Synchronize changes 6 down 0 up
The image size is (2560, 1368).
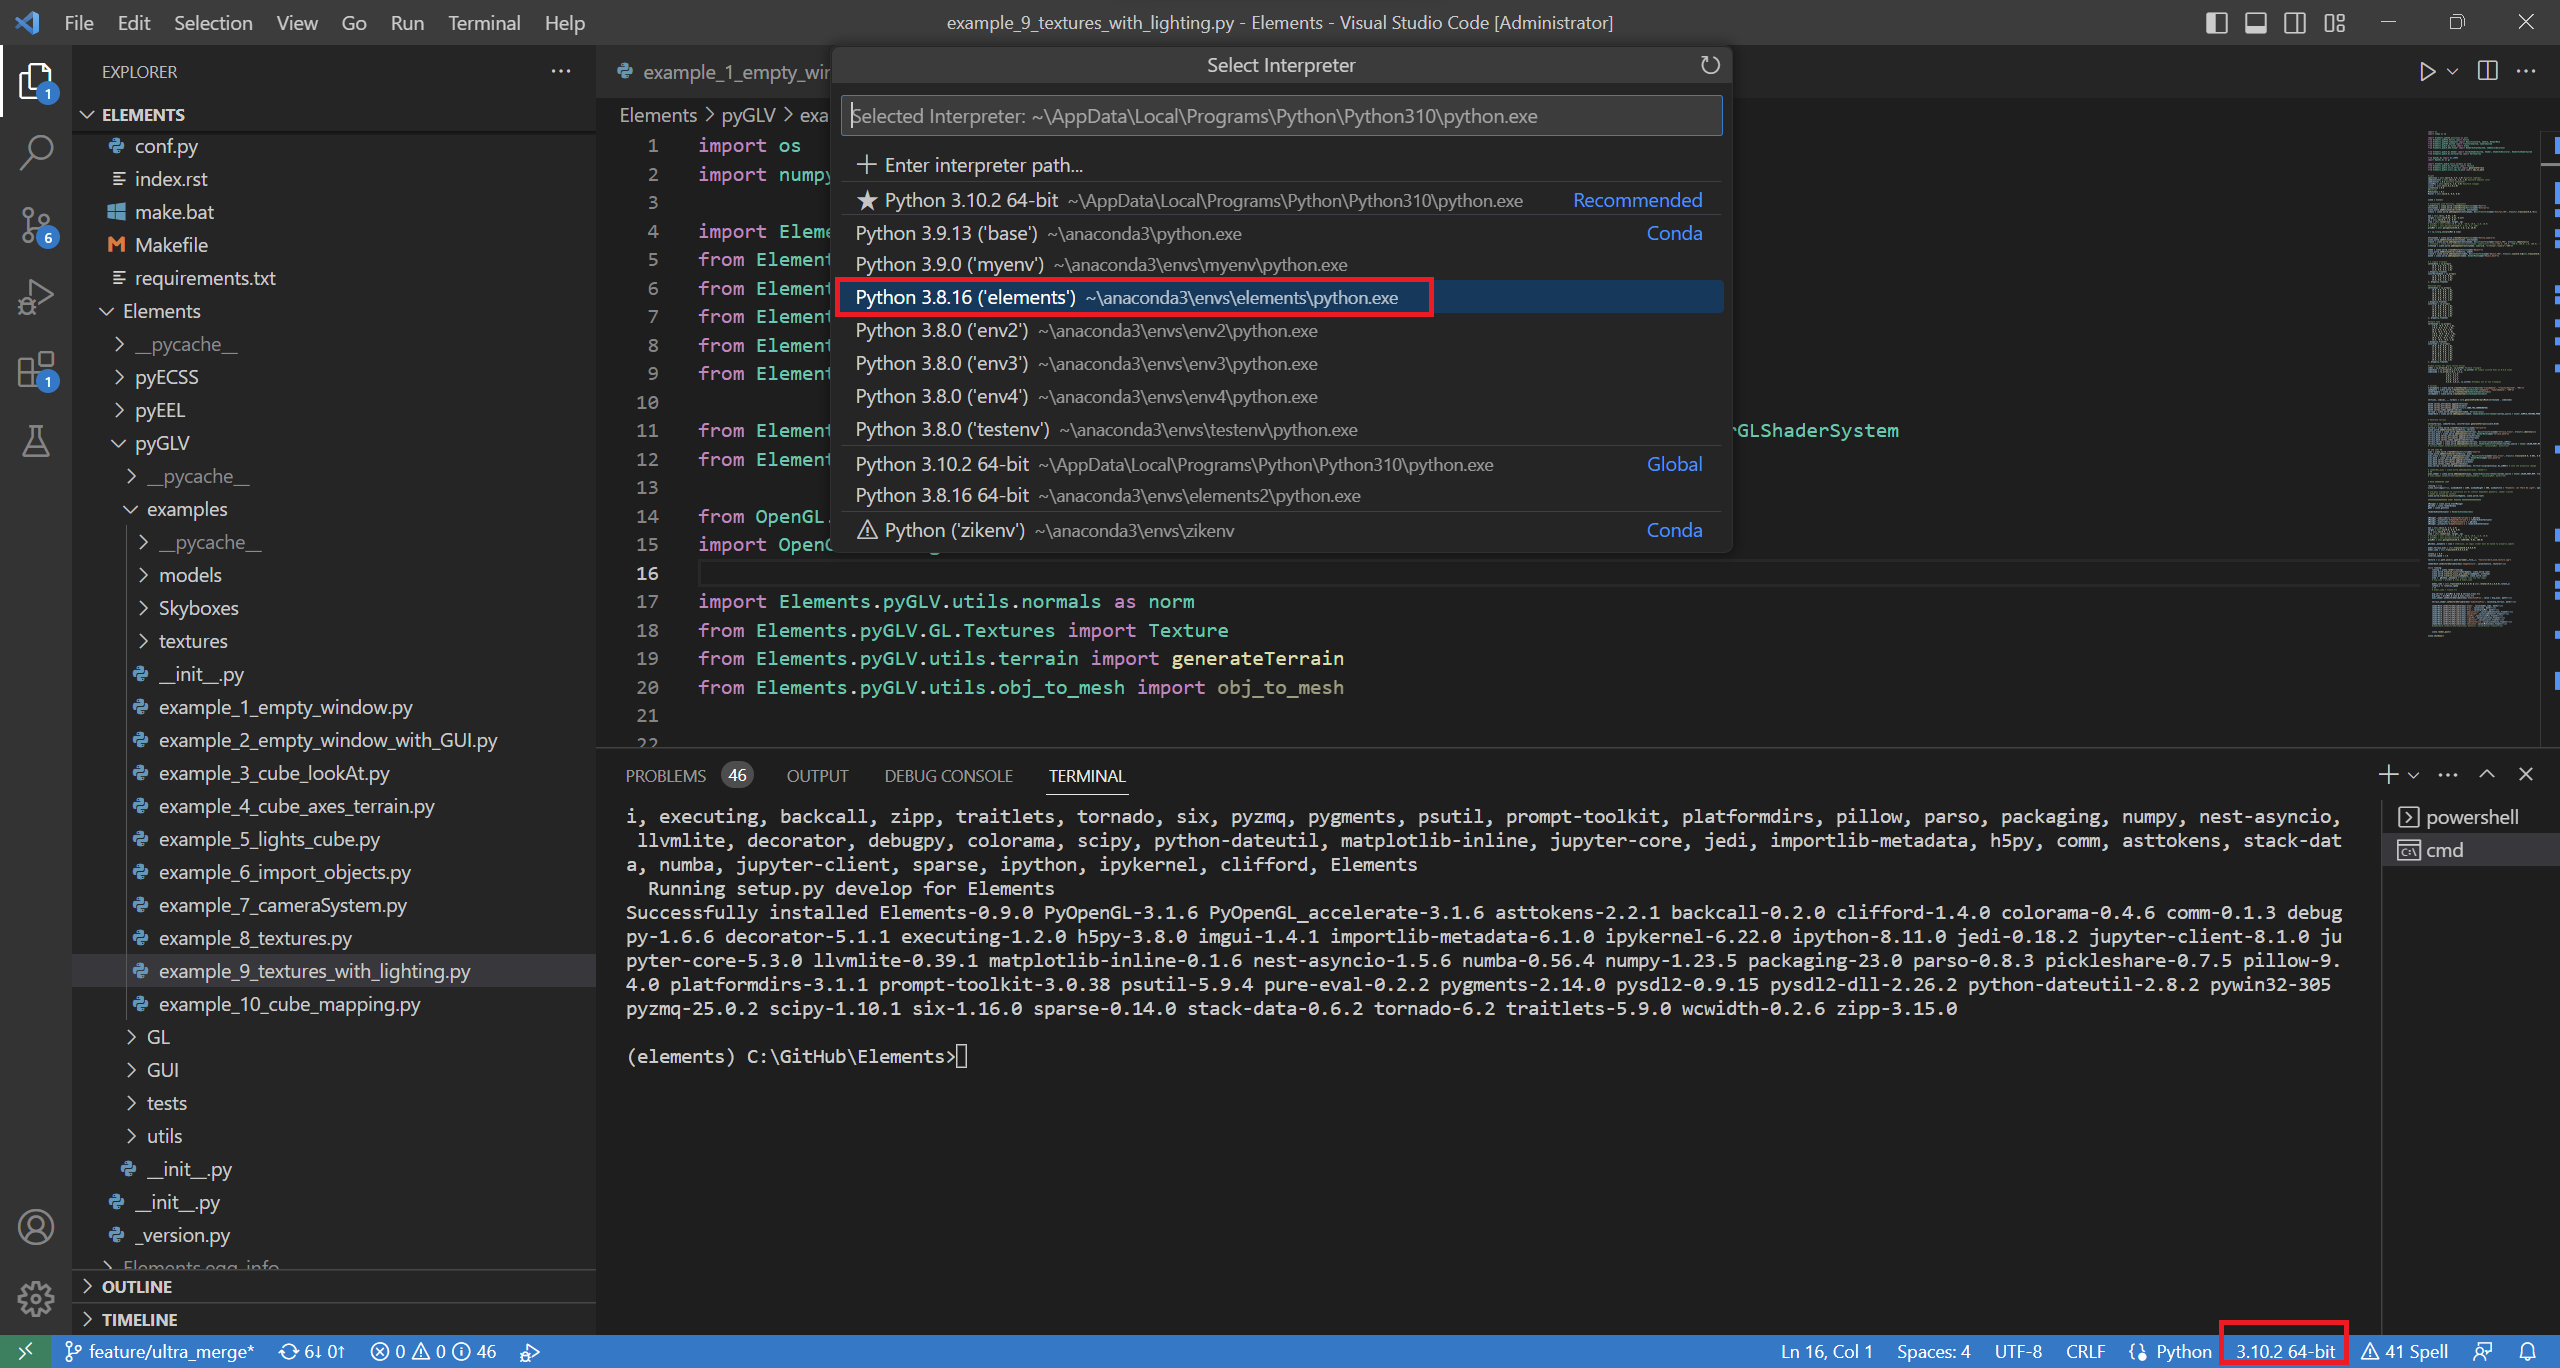pos(311,1352)
